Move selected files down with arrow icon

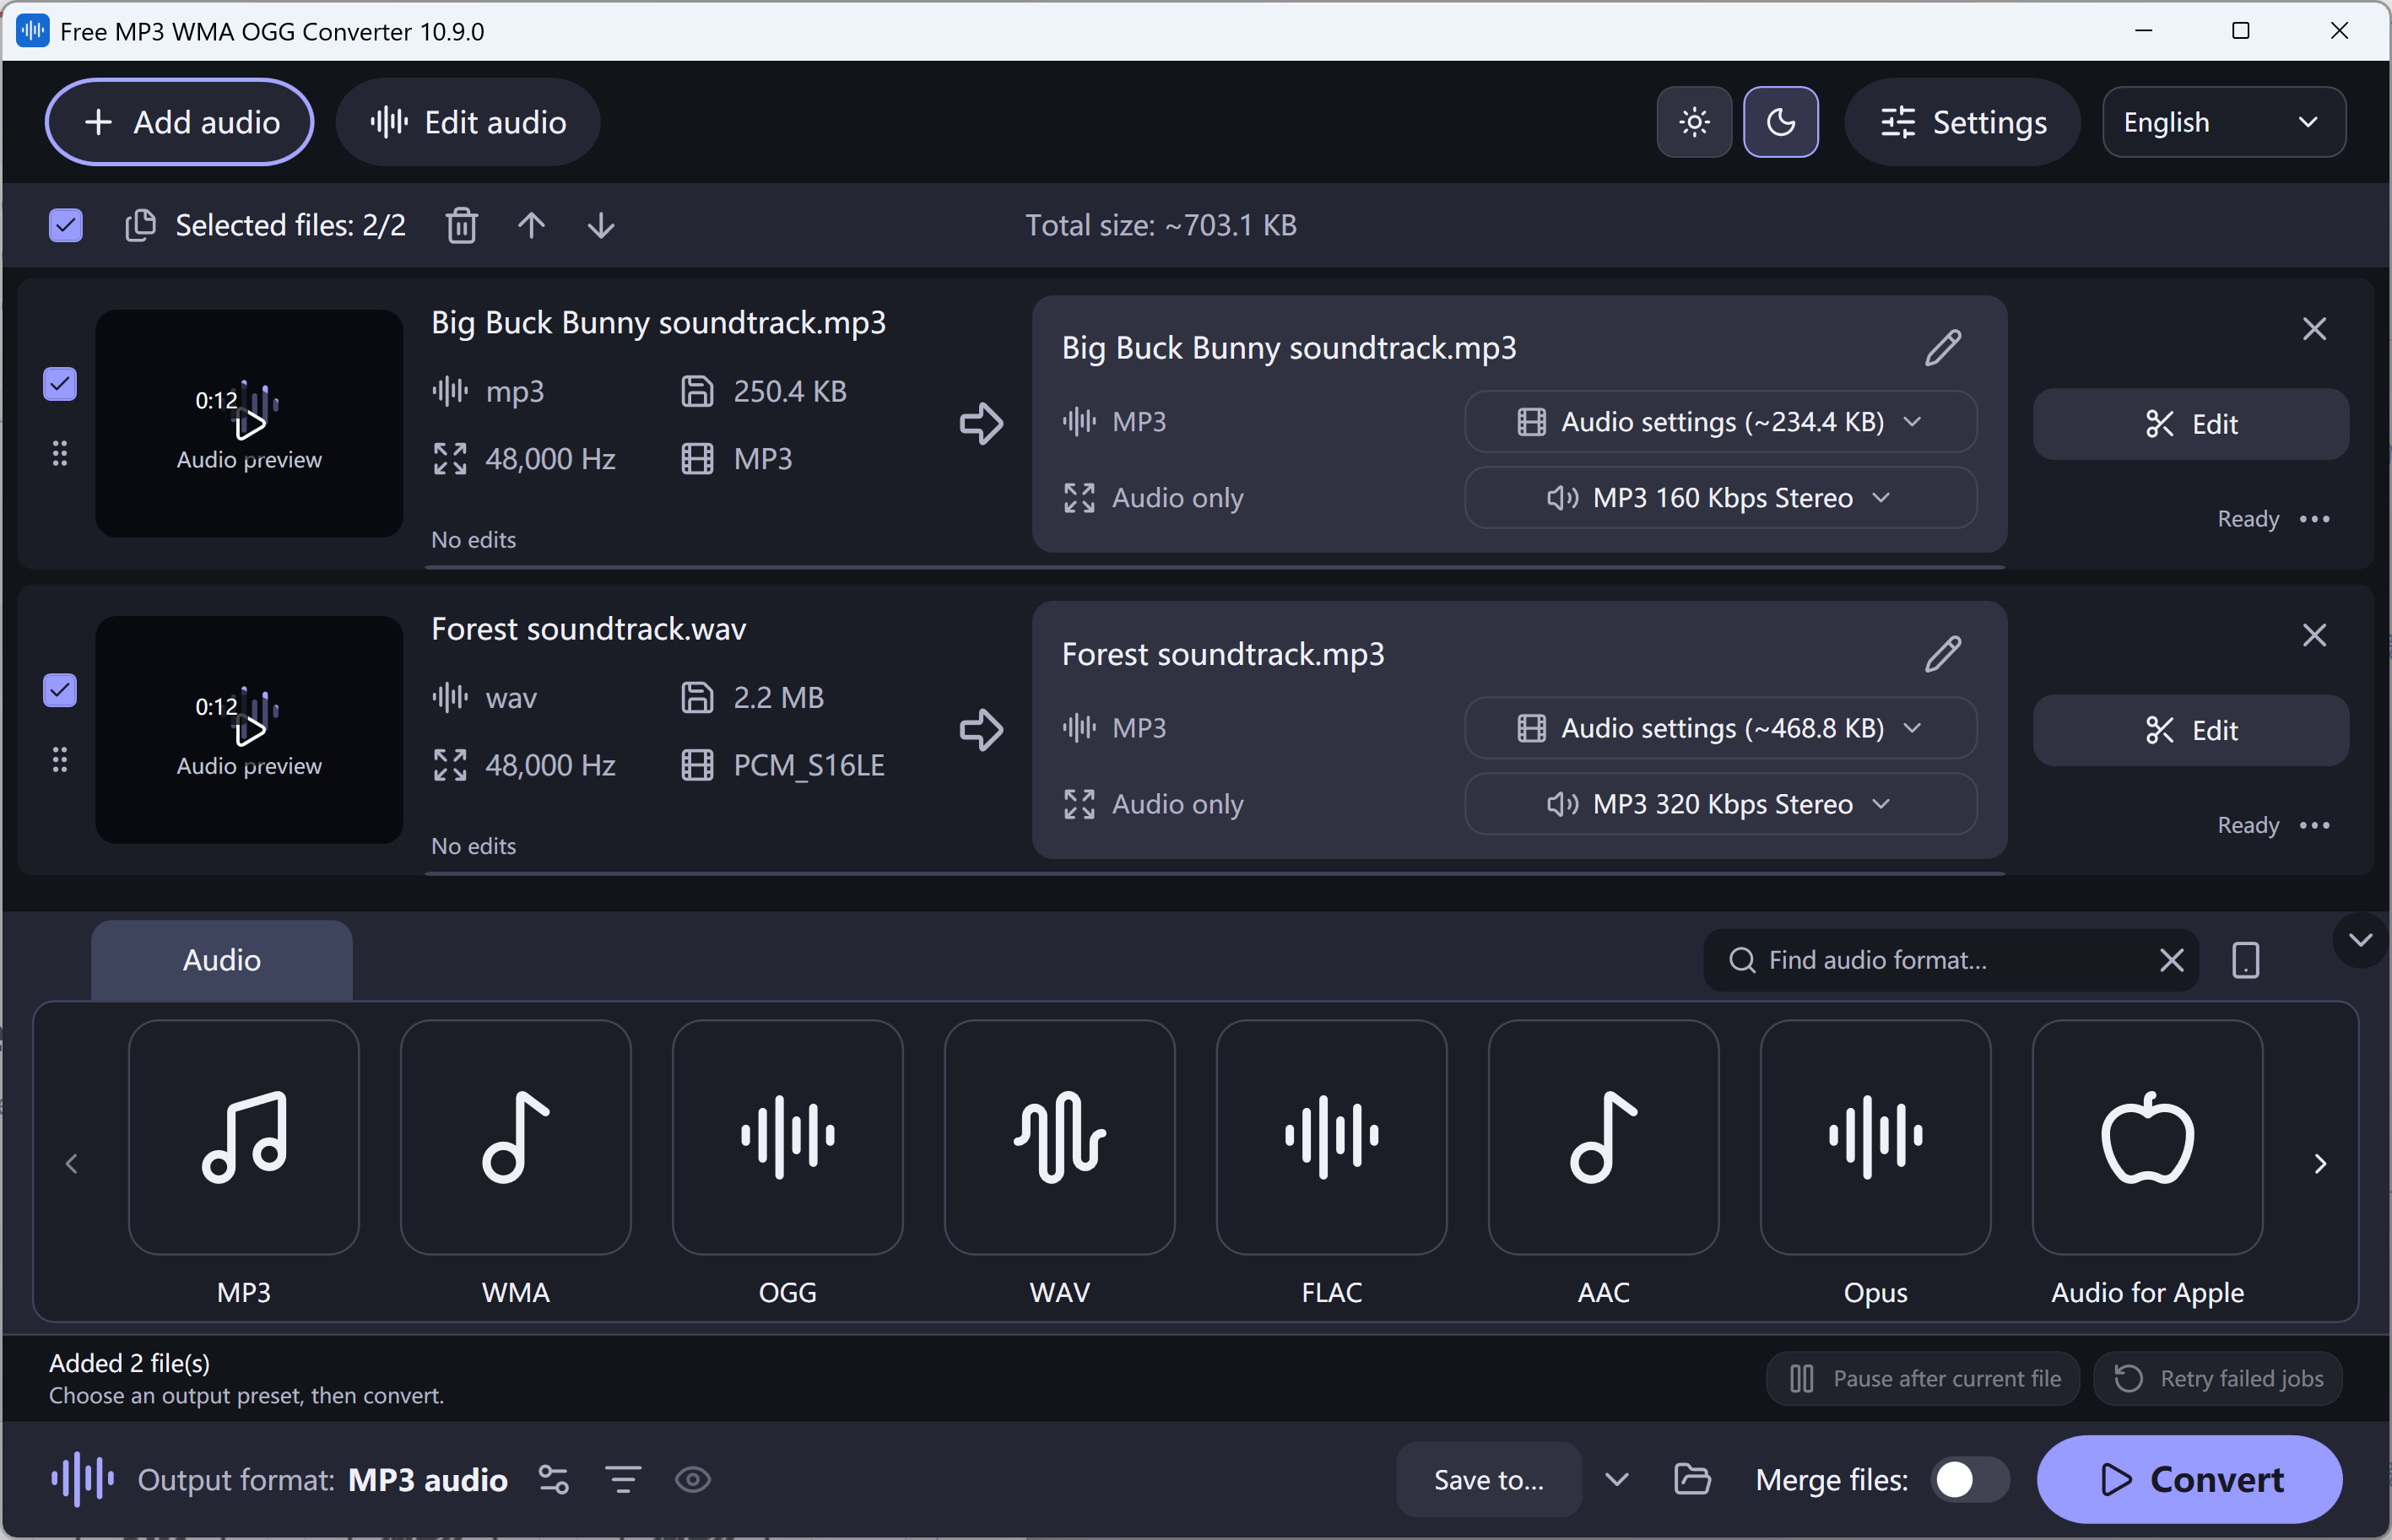coord(601,225)
